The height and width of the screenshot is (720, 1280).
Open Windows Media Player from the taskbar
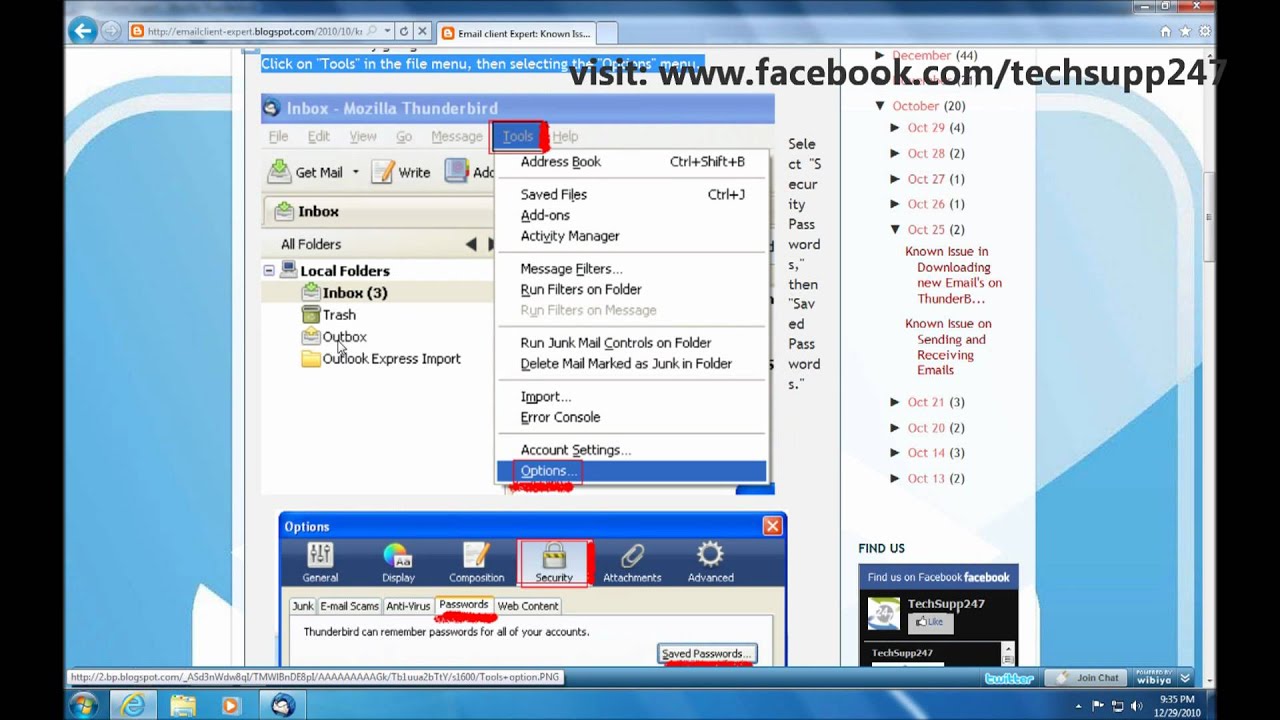click(x=231, y=705)
